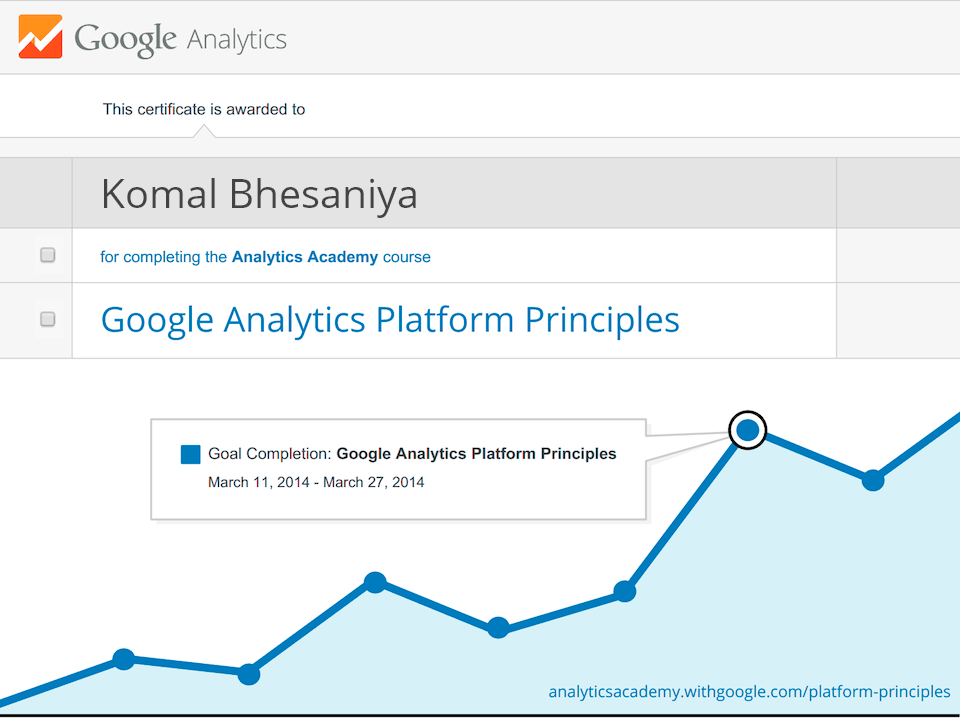
Task: Click the orange Google Analytics logo icon
Action: (x=41, y=37)
